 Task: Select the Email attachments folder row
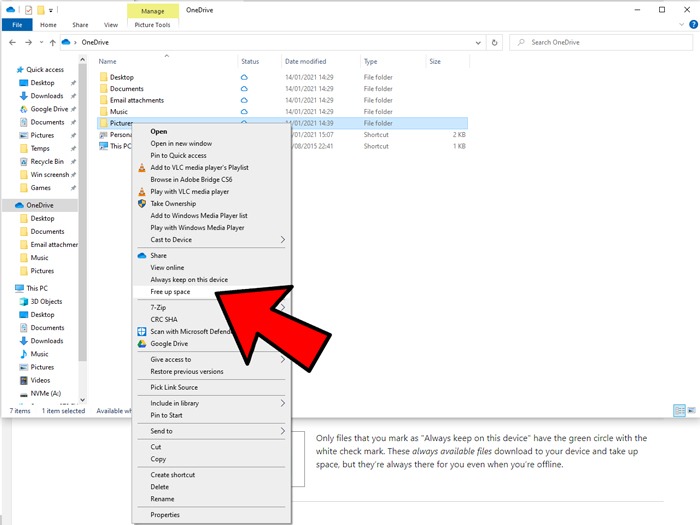coord(282,100)
